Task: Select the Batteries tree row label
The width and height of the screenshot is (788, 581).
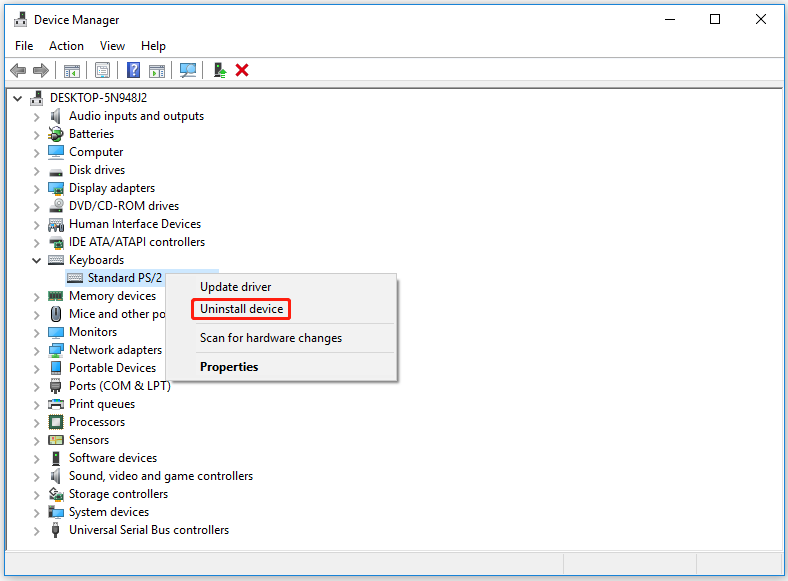Action: click(x=91, y=134)
